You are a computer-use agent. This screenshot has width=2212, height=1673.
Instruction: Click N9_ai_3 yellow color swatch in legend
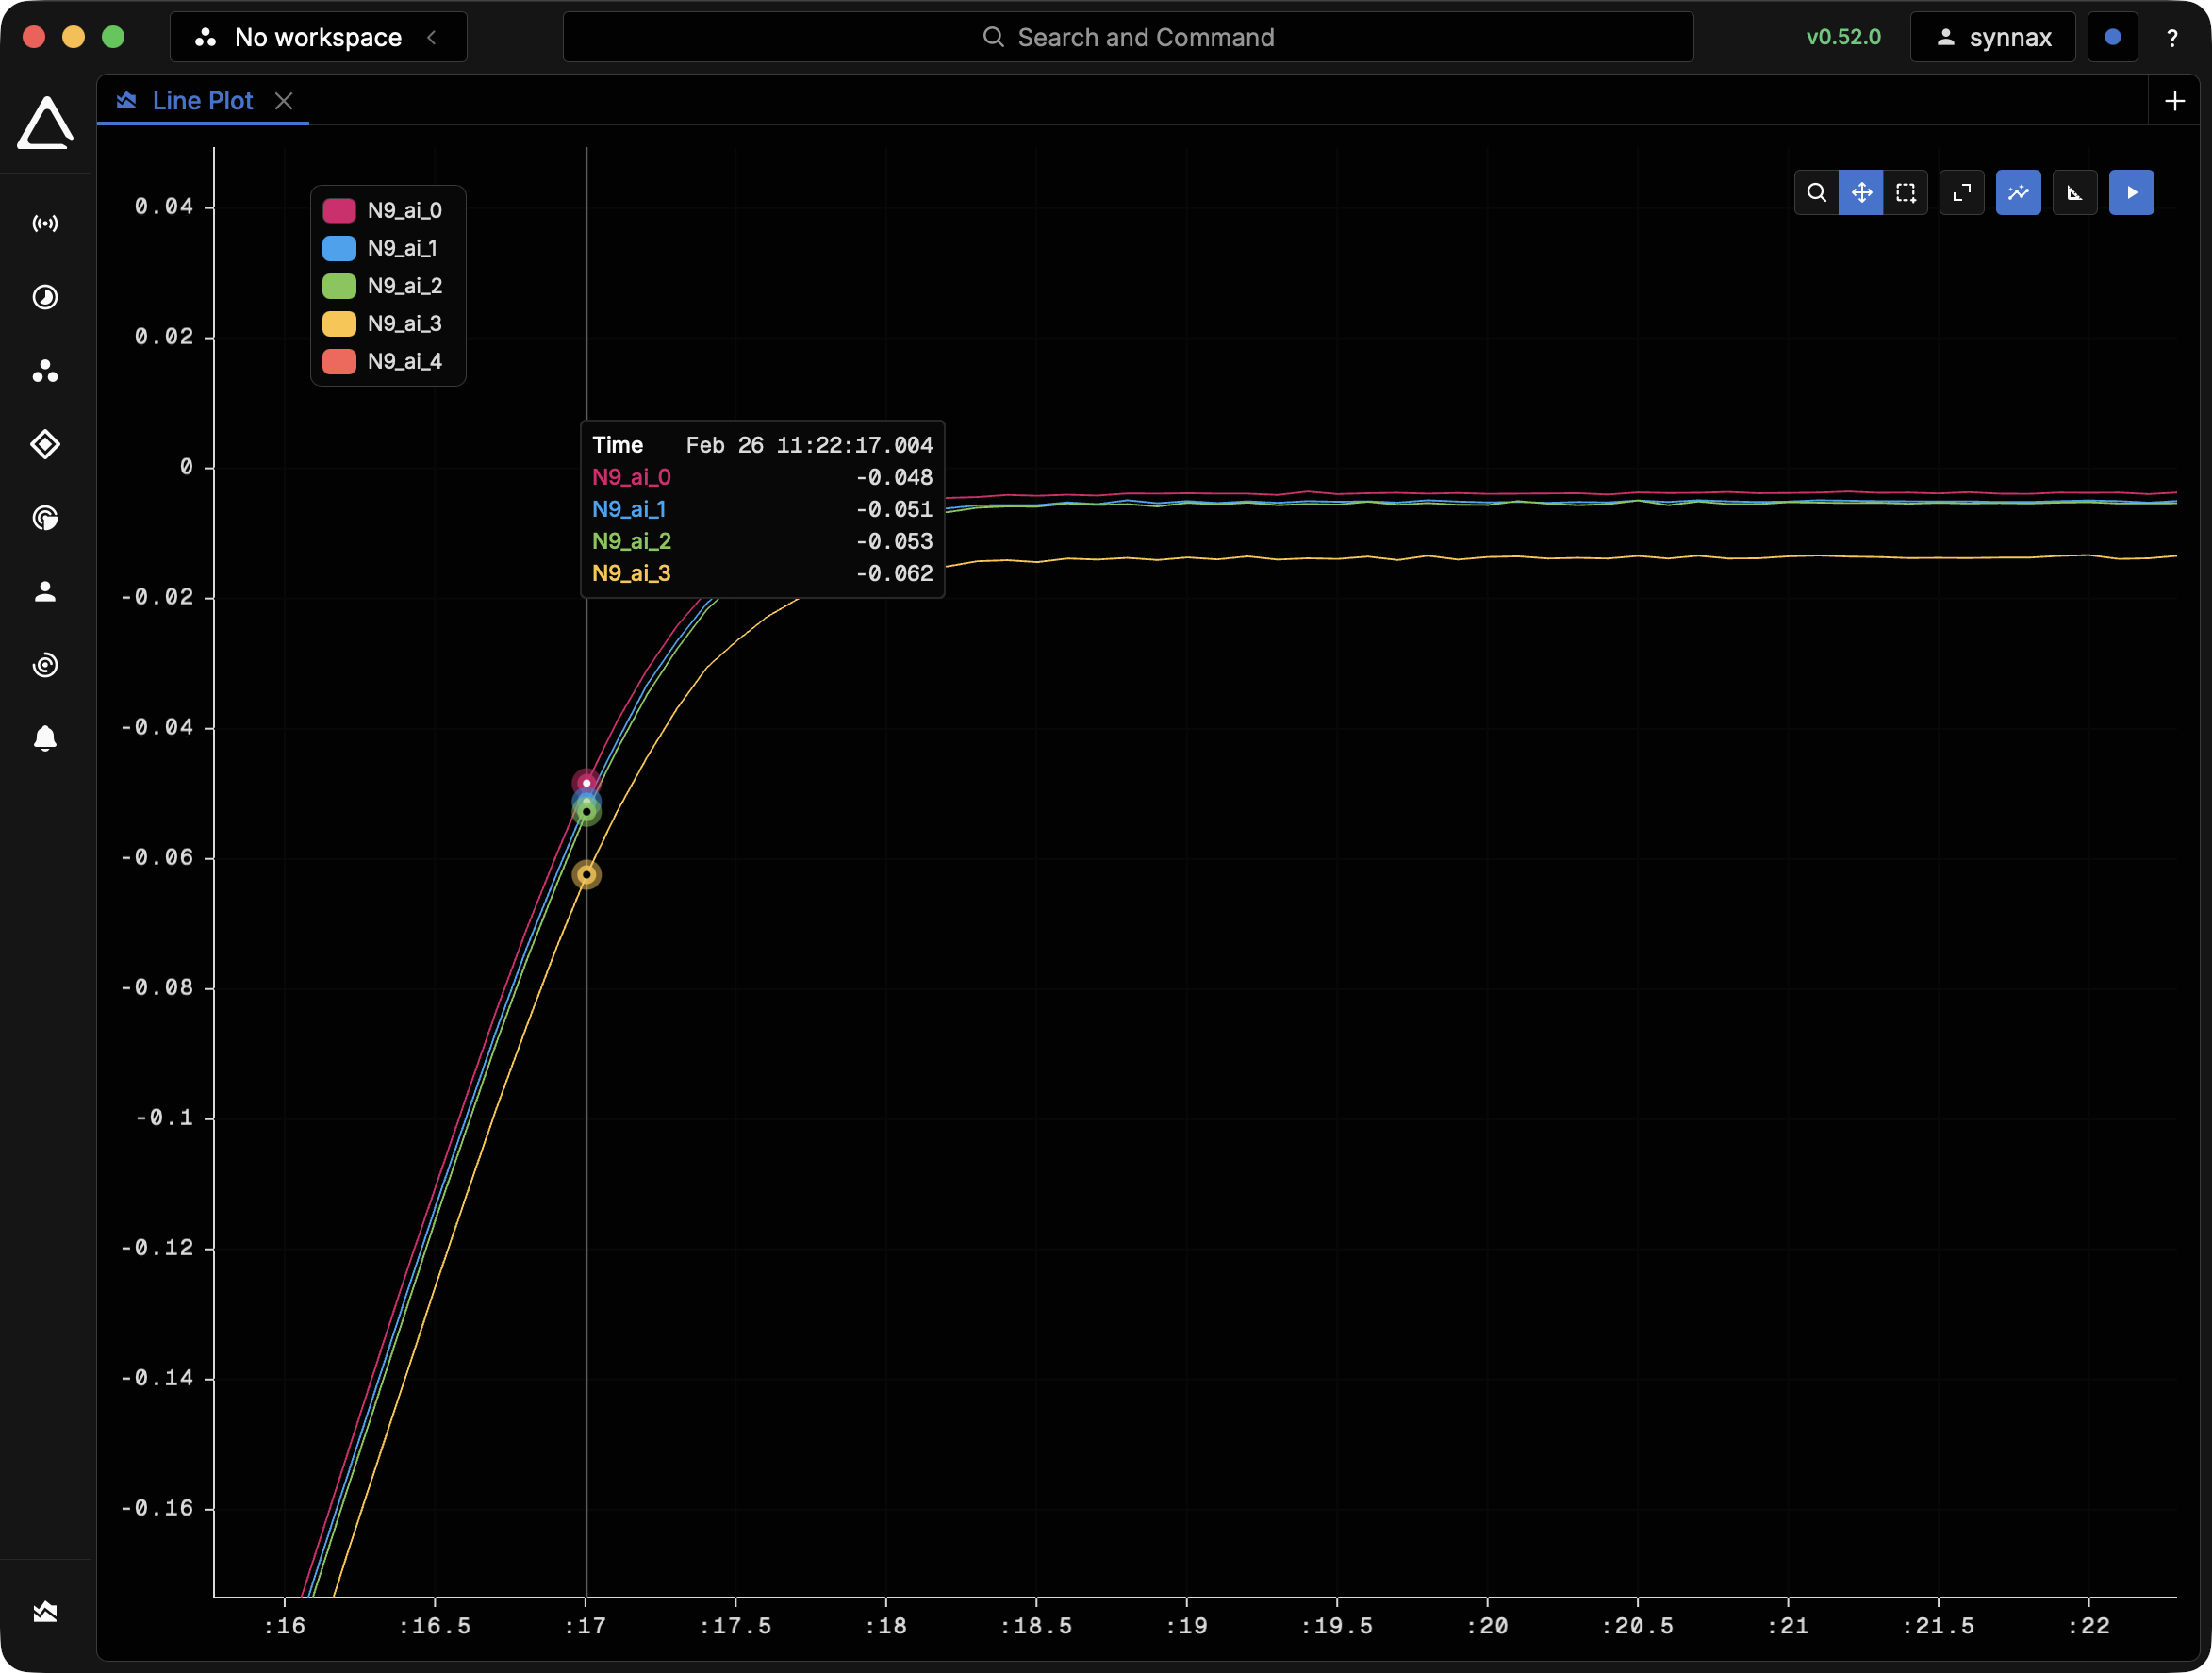pyautogui.click(x=339, y=324)
